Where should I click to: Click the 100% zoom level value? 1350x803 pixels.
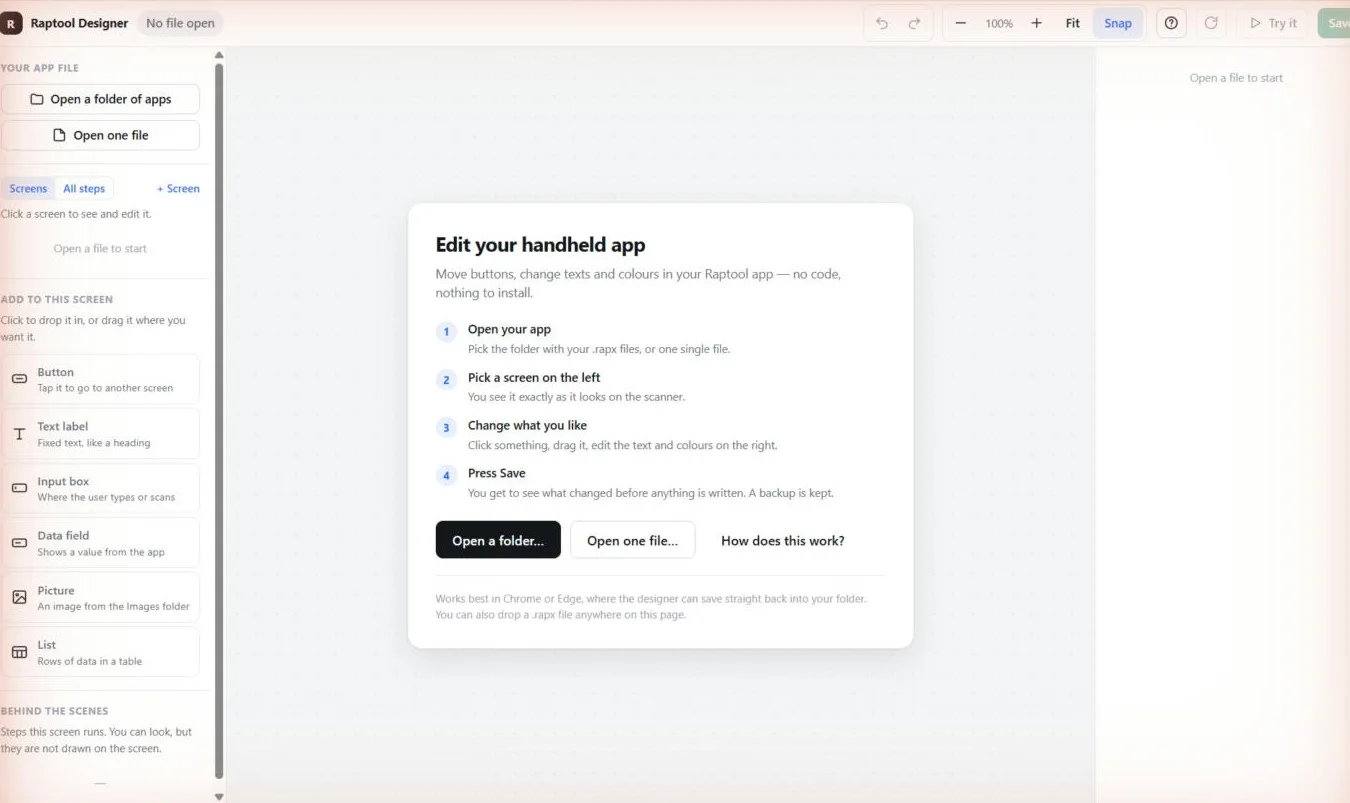pos(999,23)
